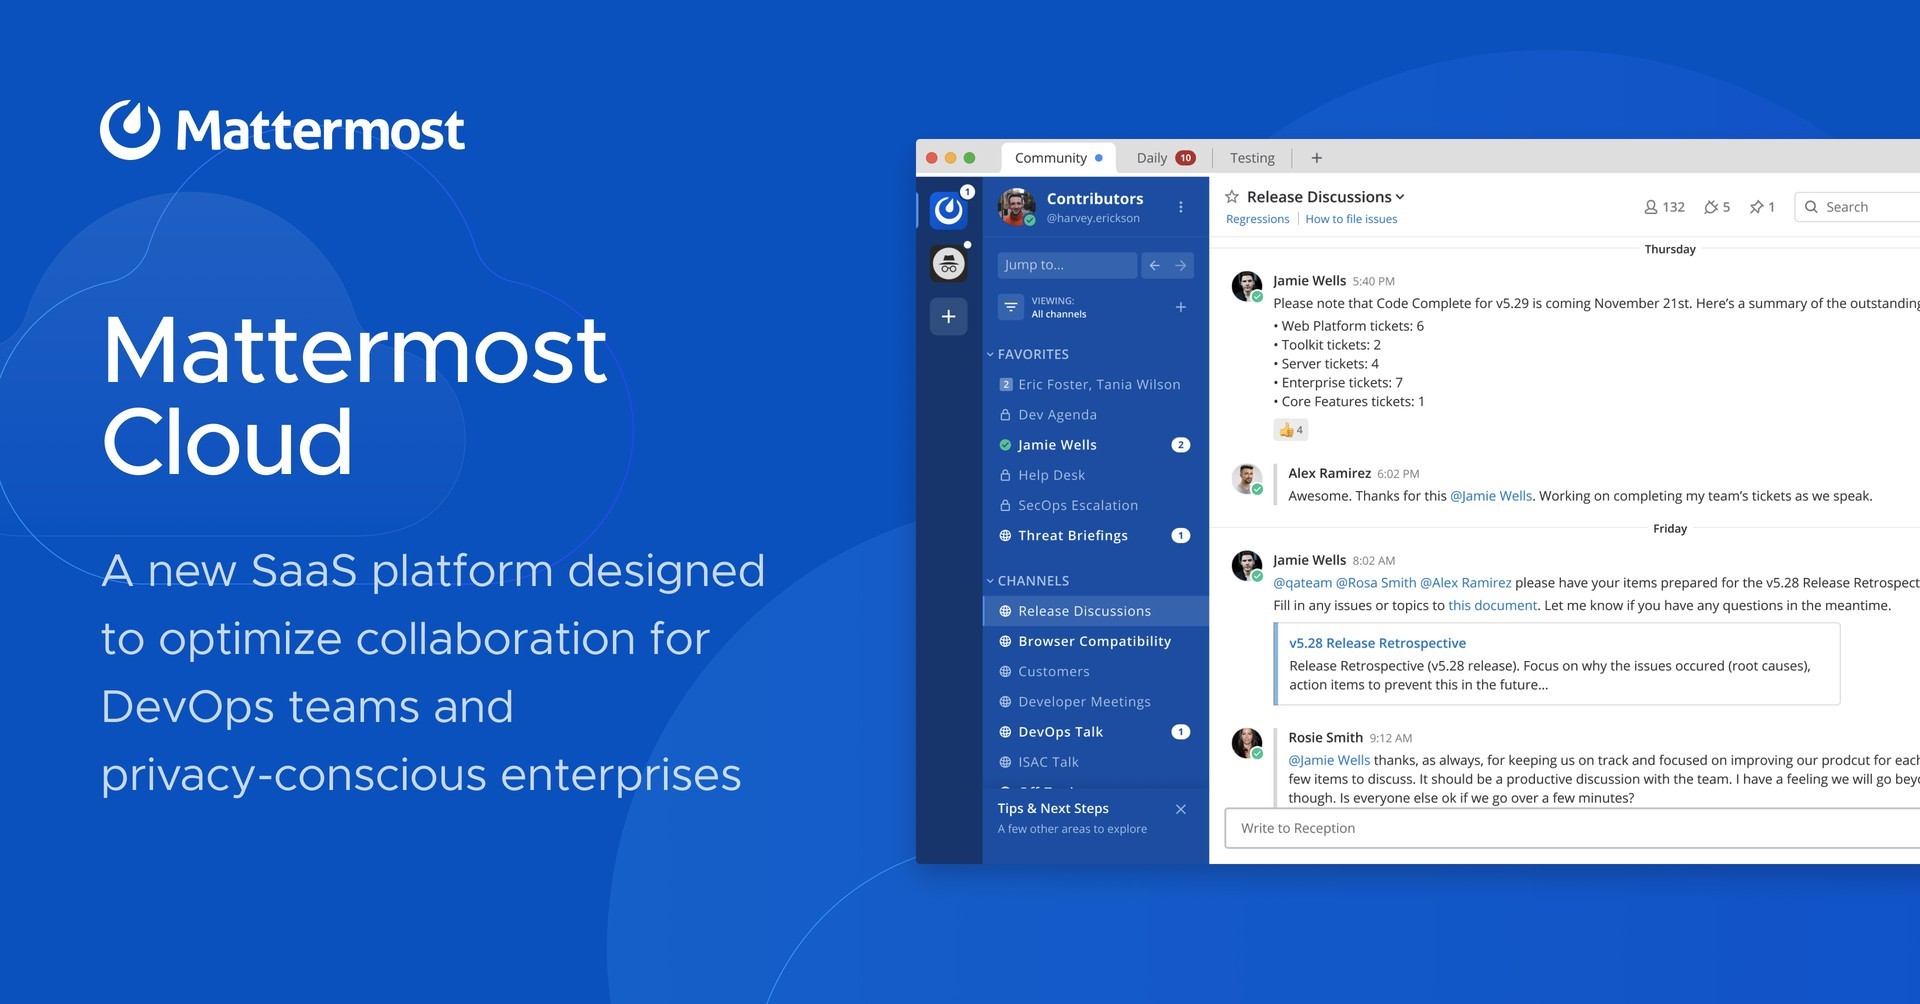Viewport: 1920px width, 1004px height.
Task: Switch to the Testing tab
Action: coord(1252,158)
